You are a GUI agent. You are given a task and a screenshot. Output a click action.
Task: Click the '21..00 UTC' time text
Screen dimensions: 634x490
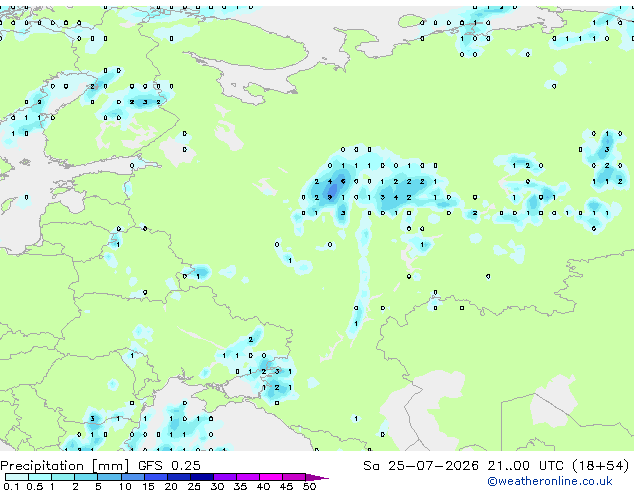tap(525, 466)
